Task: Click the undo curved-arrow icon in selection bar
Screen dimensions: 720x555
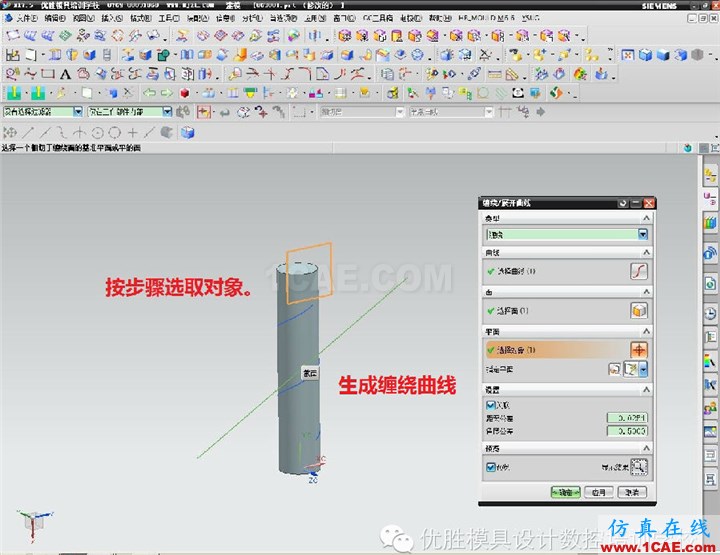Action: click(225, 112)
